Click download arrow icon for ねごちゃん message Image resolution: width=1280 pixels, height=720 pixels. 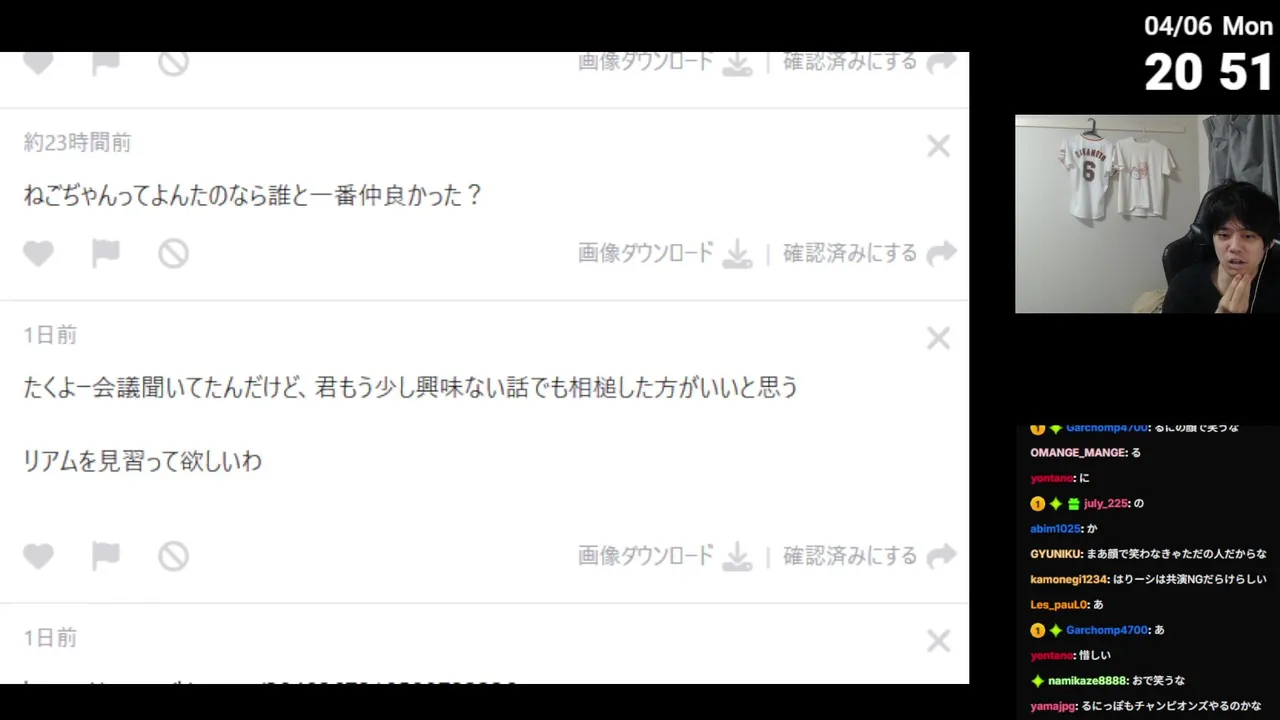click(x=737, y=254)
